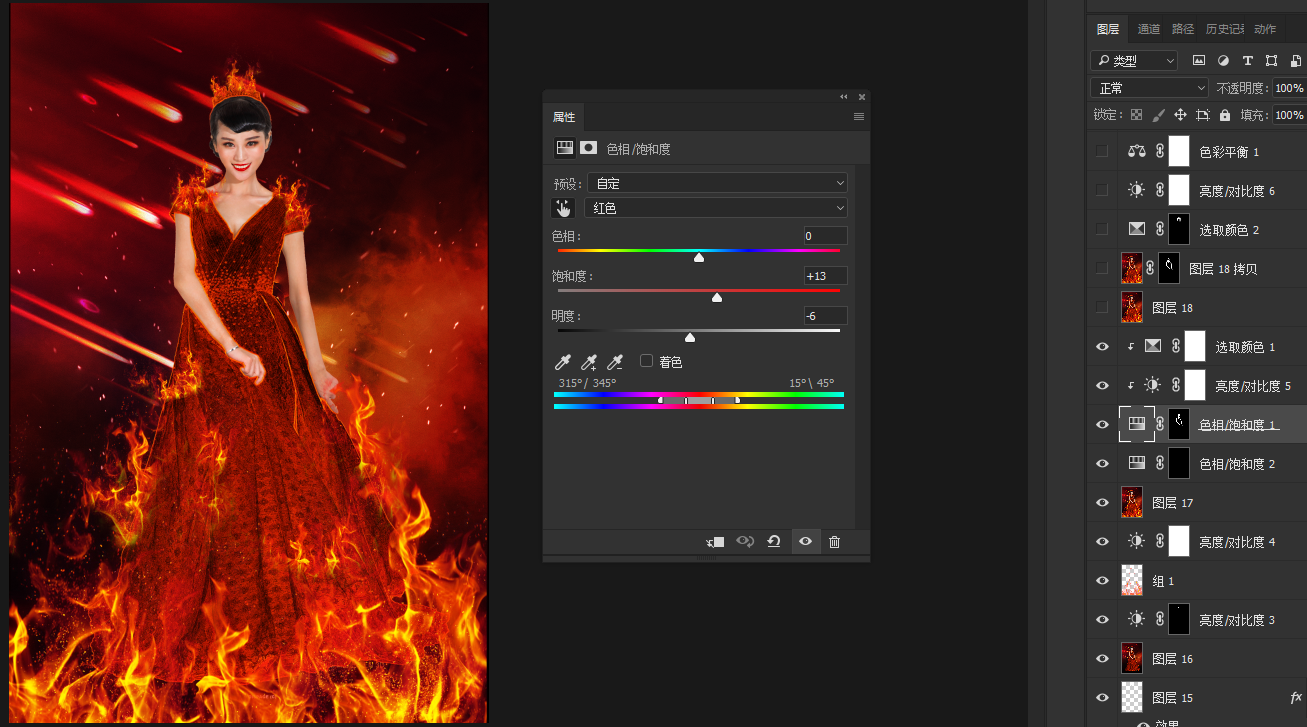Pick the add-to-sample eyedropper
Image resolution: width=1307 pixels, height=727 pixels.
(x=590, y=362)
